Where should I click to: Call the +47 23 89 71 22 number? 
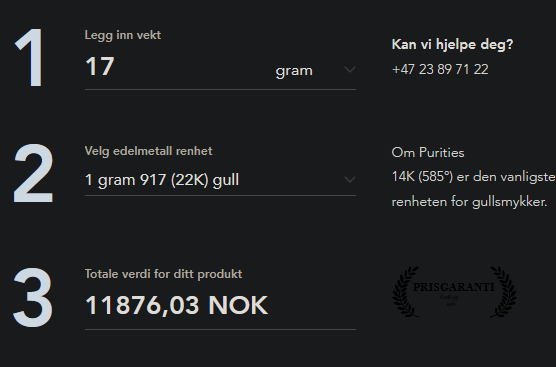click(440, 69)
